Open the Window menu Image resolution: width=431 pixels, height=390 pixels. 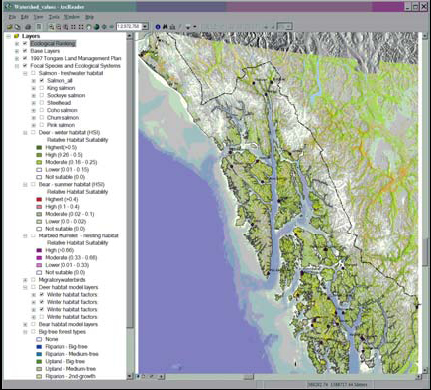click(72, 17)
